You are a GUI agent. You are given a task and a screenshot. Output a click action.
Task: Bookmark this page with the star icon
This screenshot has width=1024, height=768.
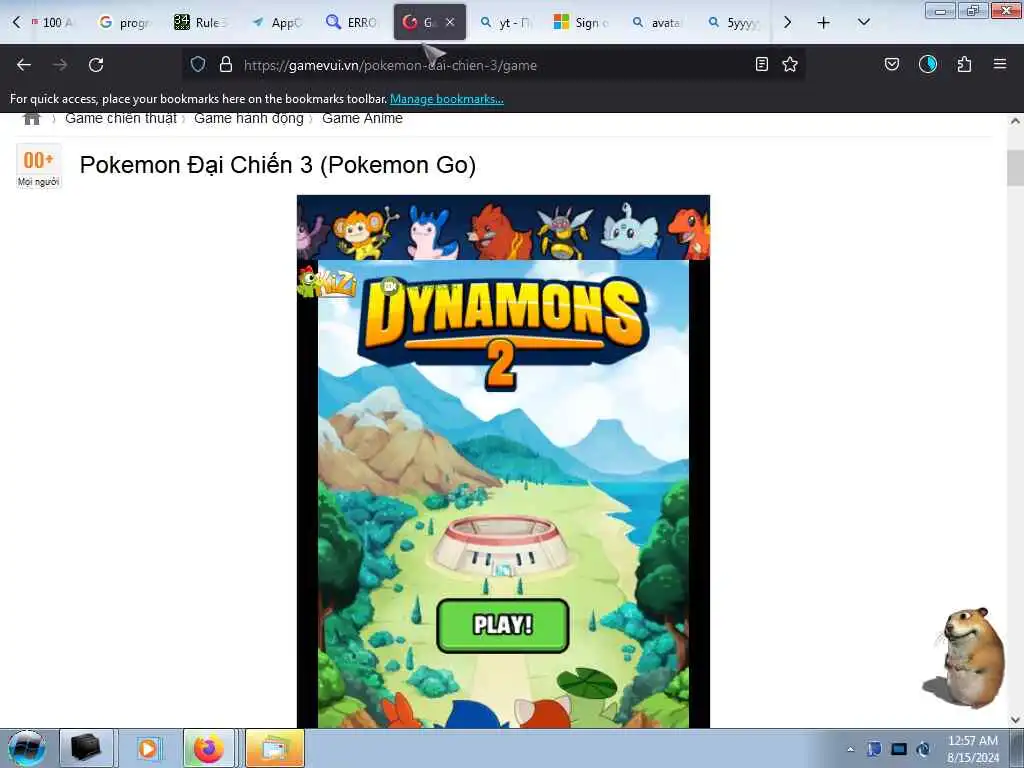coord(790,64)
